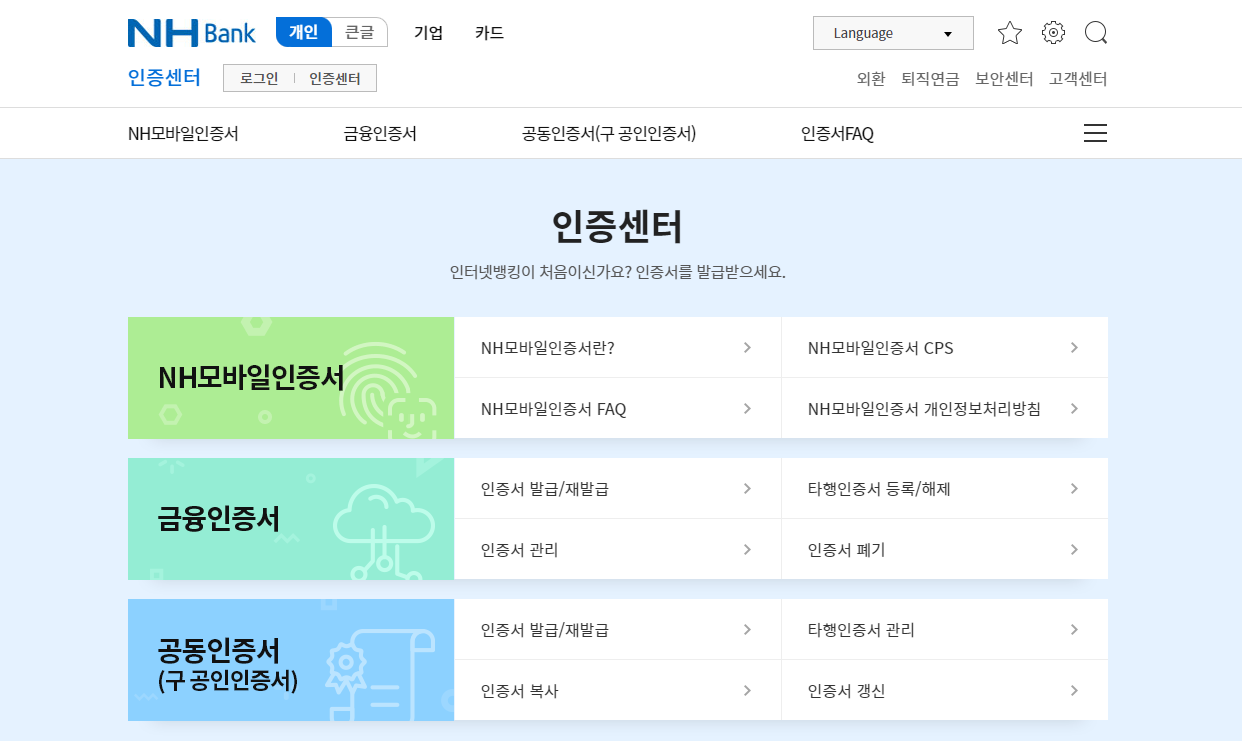Open 금융인증서 인증서 발급/재발급 link
The width and height of the screenshot is (1242, 741).
tap(618, 488)
